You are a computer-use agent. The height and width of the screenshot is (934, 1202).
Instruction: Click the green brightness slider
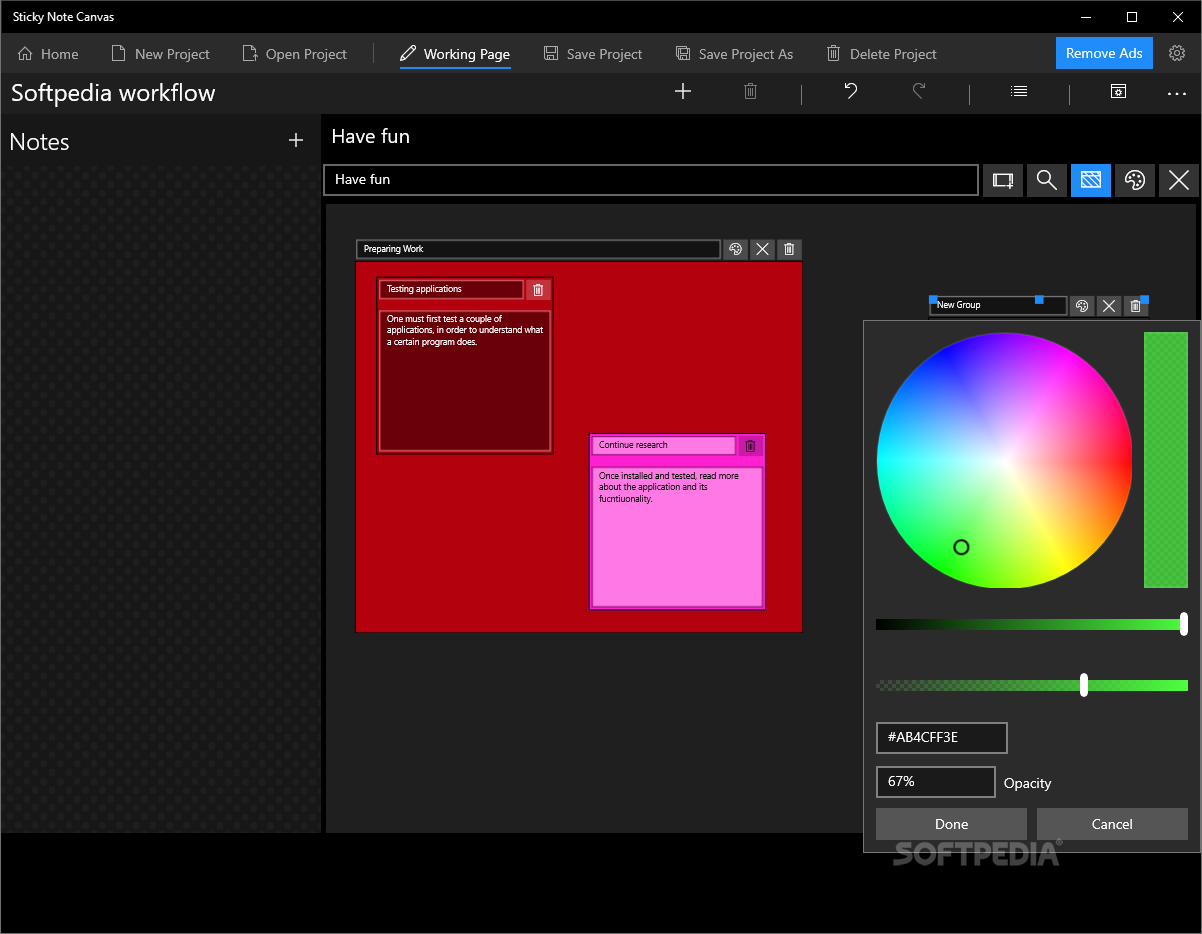click(1031, 624)
